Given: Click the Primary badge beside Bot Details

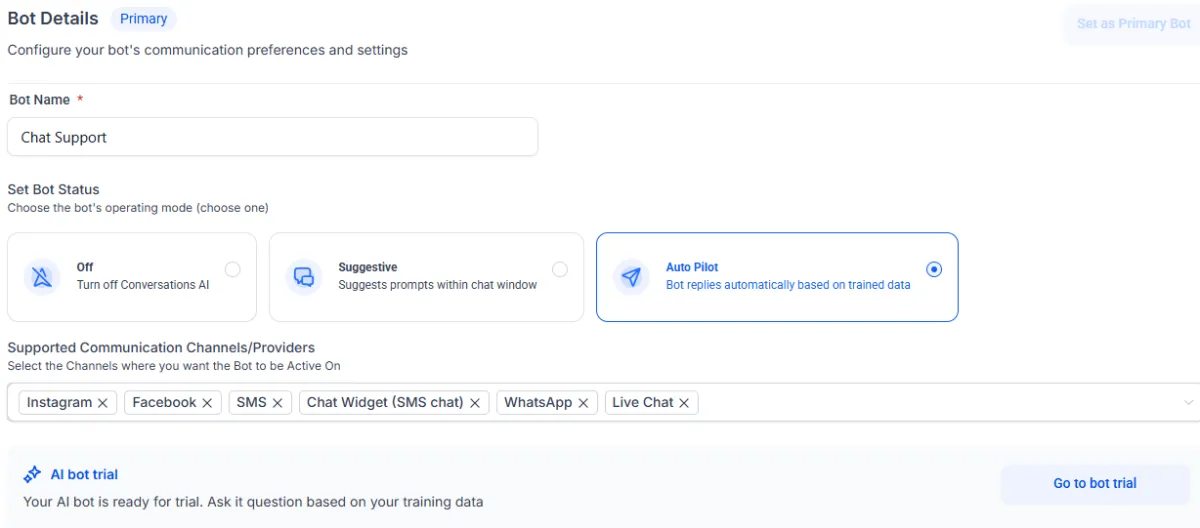Looking at the screenshot, I should tap(143, 19).
